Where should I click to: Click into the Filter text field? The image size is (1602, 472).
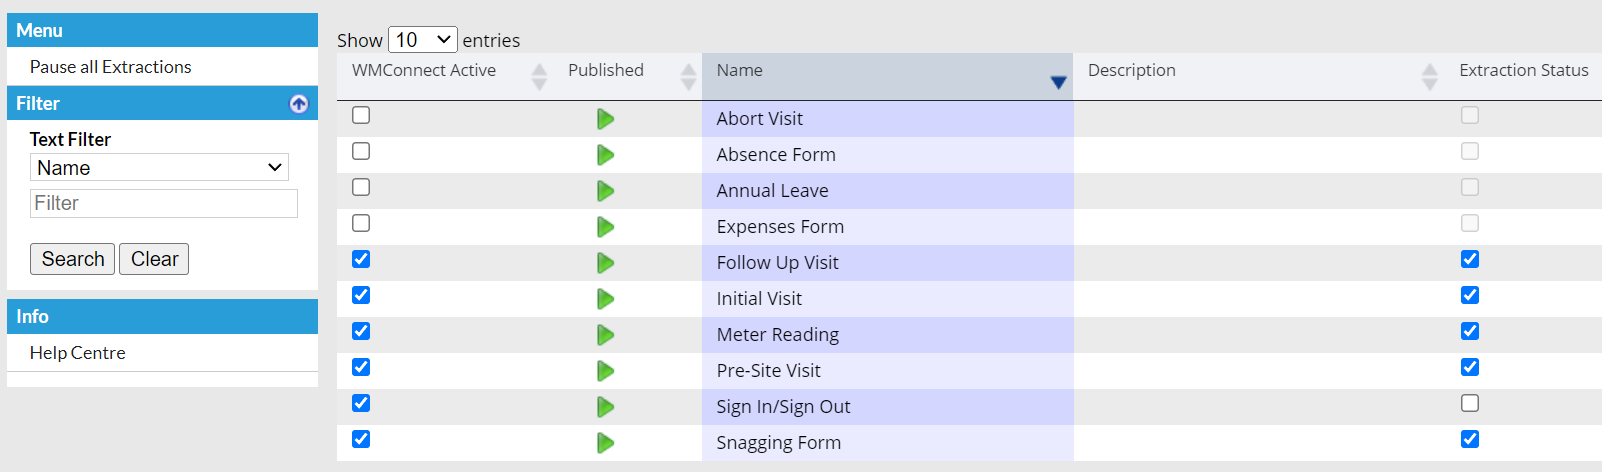[x=164, y=203]
